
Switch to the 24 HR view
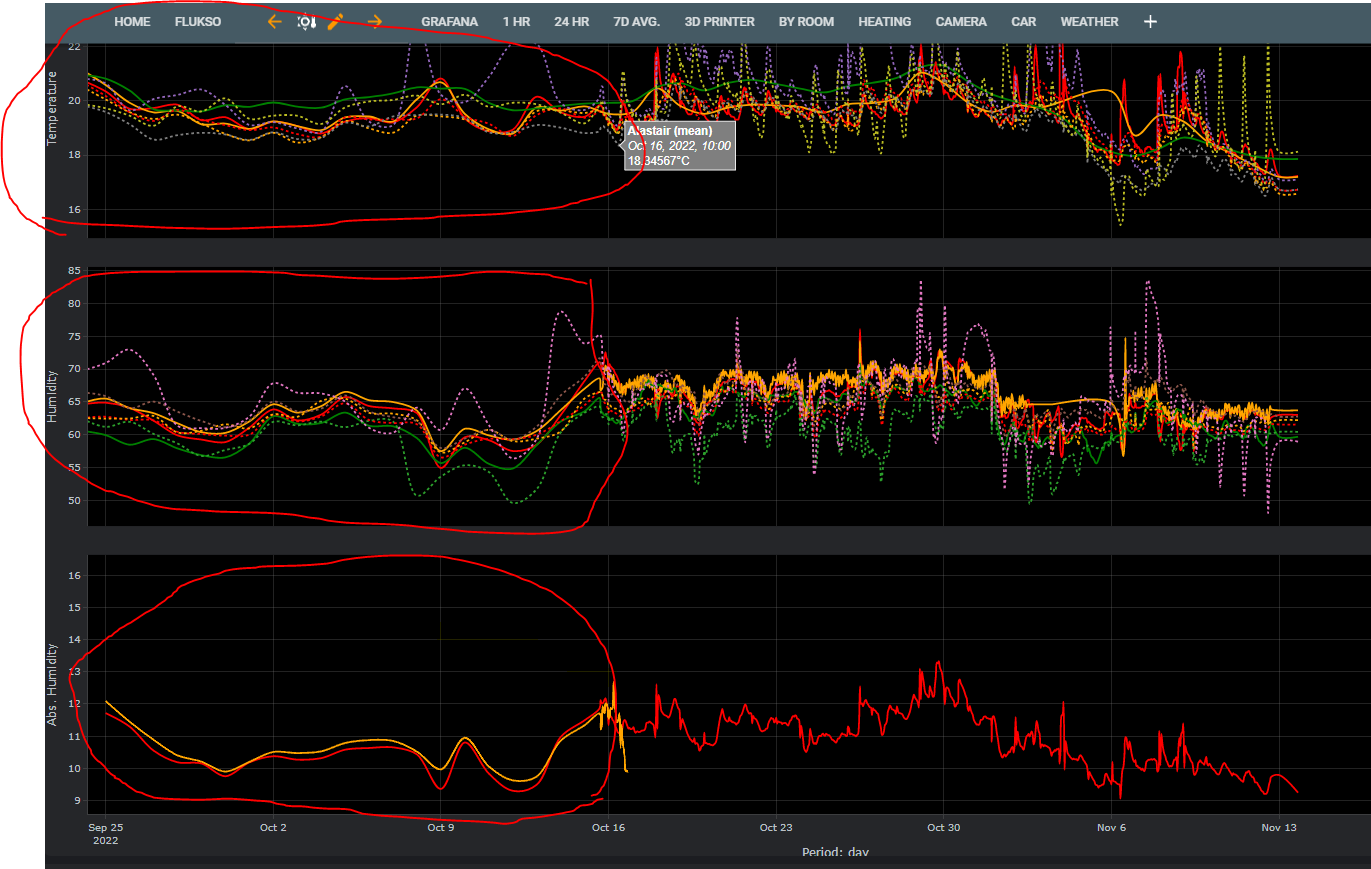[x=571, y=21]
